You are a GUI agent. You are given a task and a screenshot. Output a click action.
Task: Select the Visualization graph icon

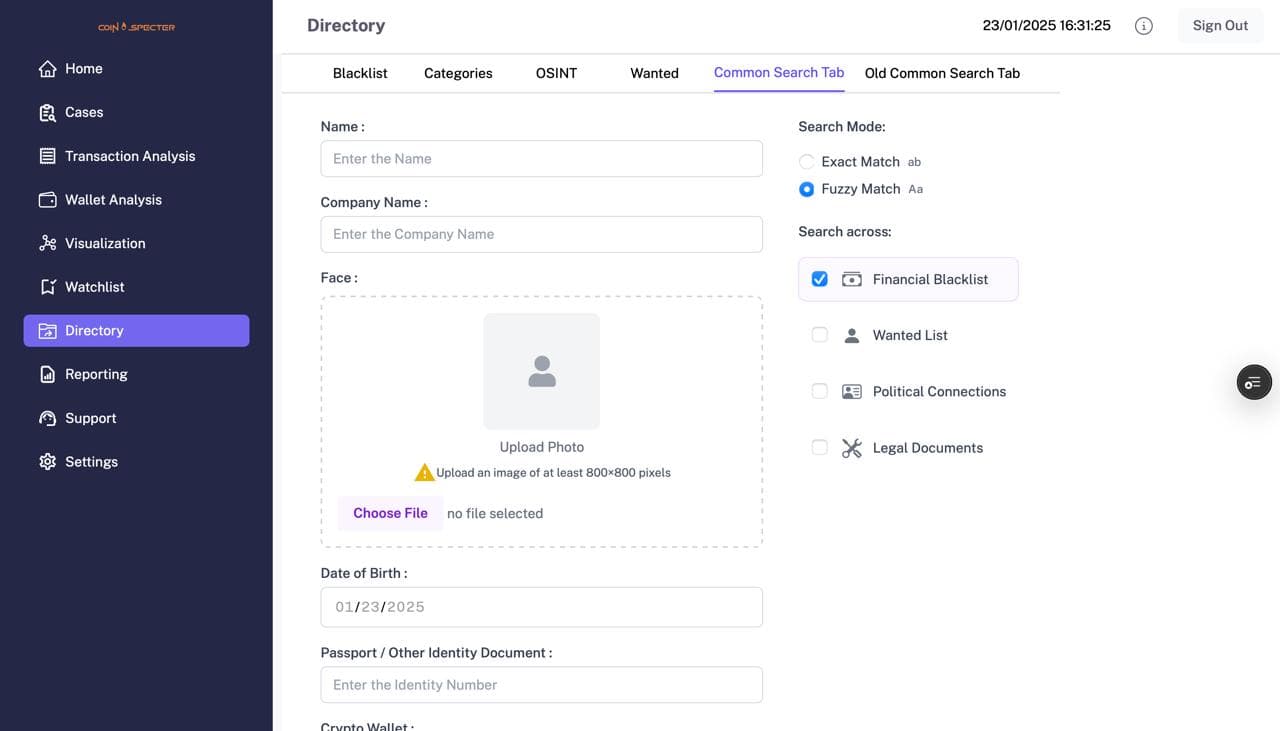[x=47, y=243]
